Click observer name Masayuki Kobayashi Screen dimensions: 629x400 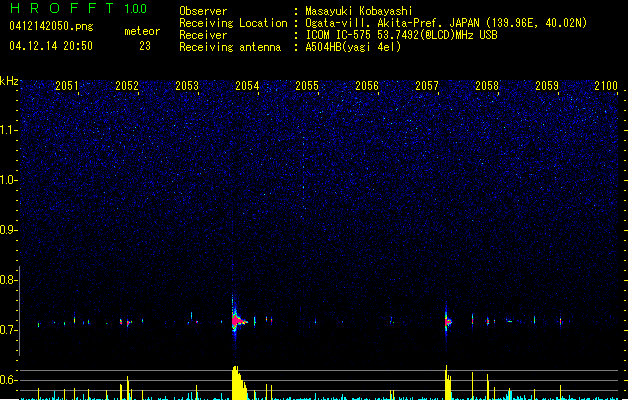click(359, 11)
